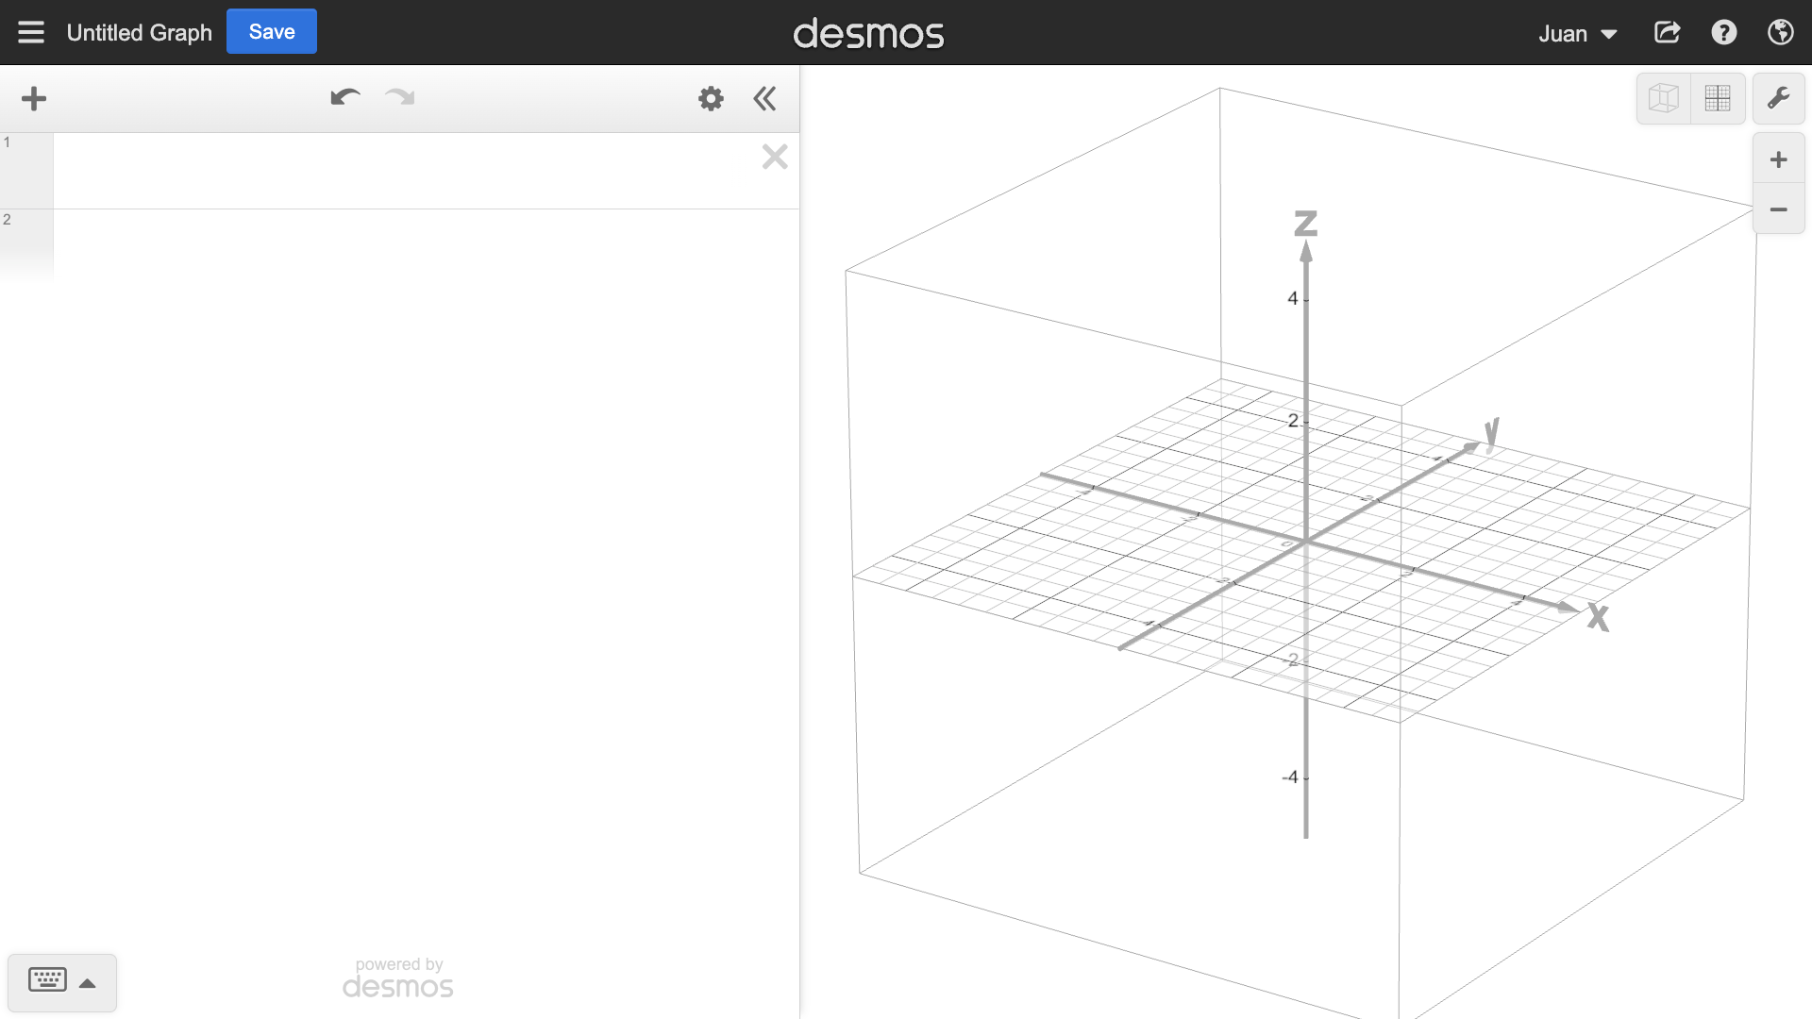Zoom out on the 3D graph

[x=1778, y=210]
